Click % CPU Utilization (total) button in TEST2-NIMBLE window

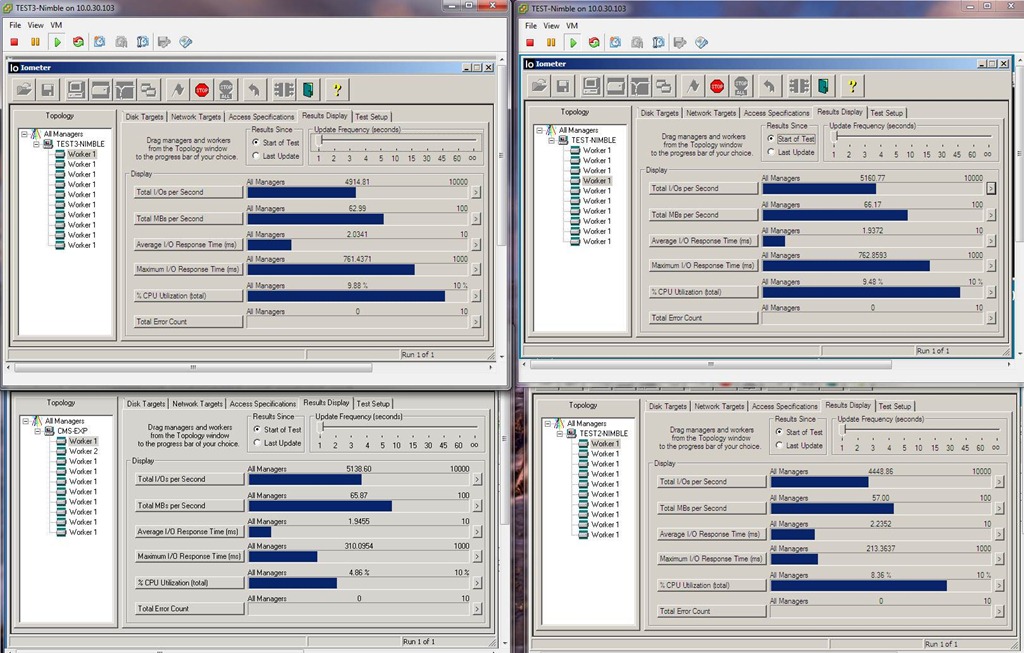711,585
